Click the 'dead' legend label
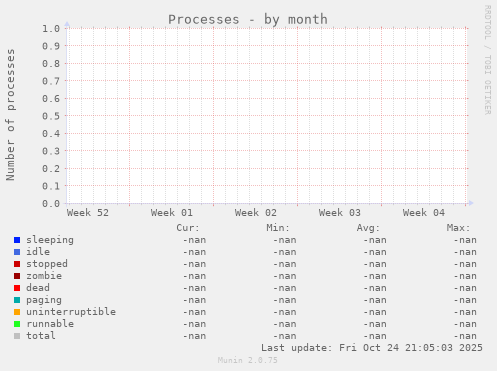497x371 pixels. [x=38, y=288]
